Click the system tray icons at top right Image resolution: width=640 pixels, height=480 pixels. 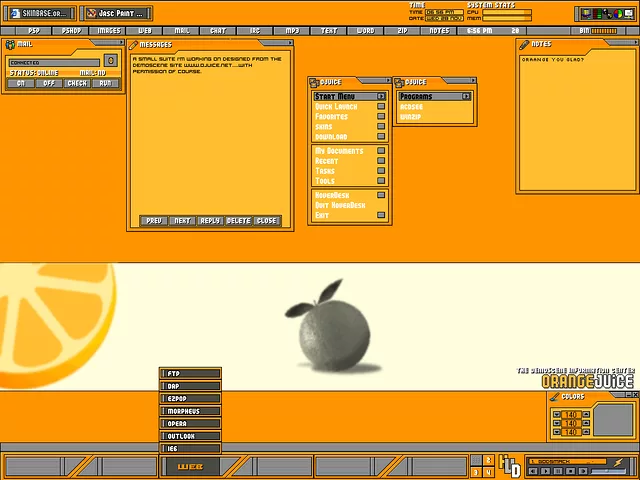[x=604, y=14]
